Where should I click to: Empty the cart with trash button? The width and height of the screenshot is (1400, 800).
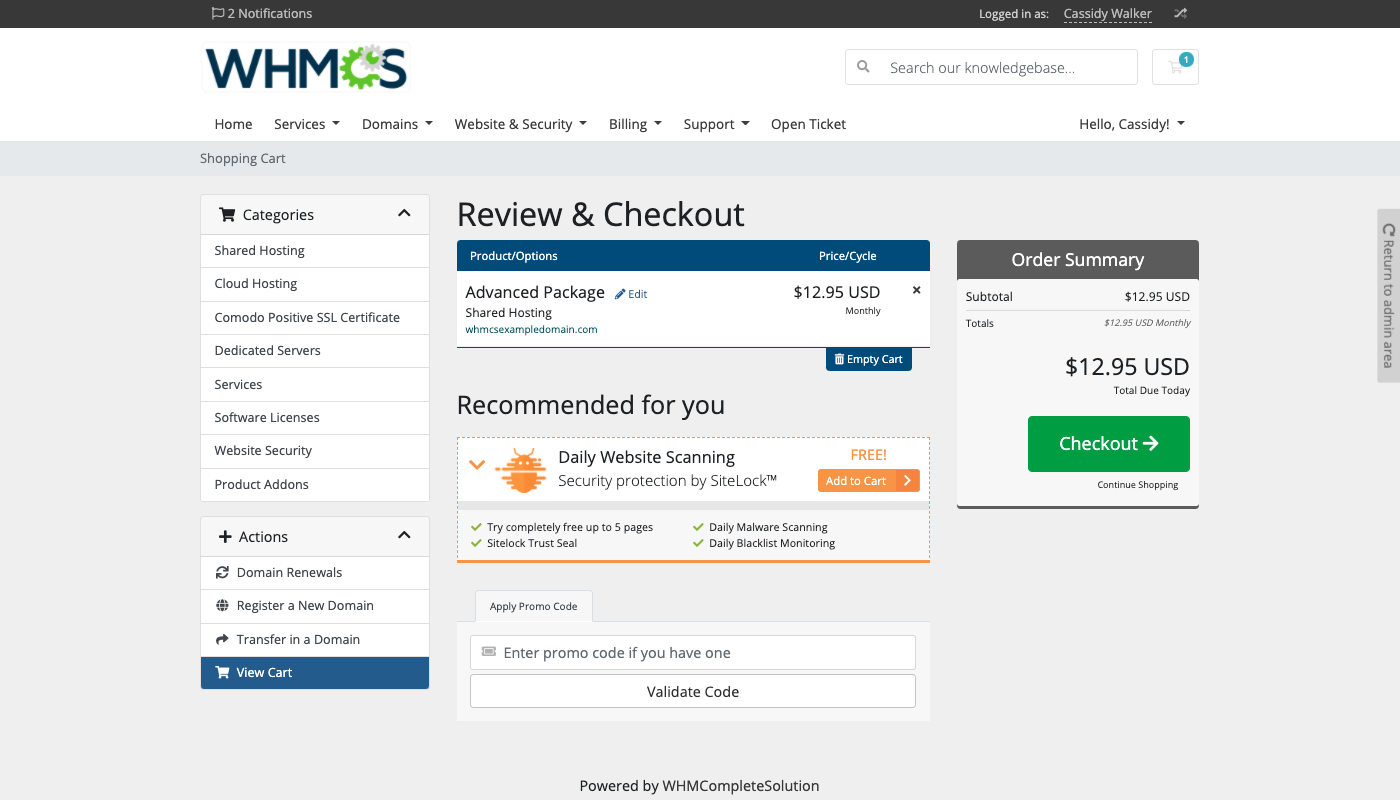868,359
